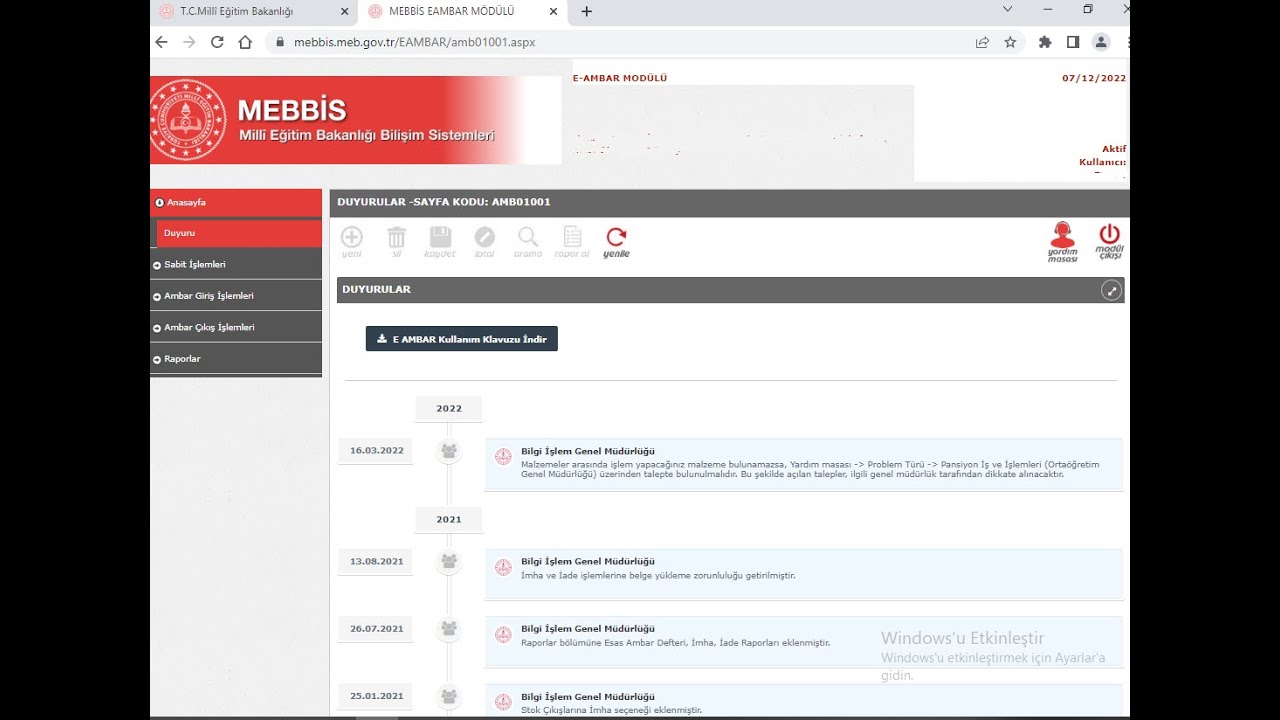The width and height of the screenshot is (1280, 720).
Task: Go to browser home page icon
Action: click(245, 42)
